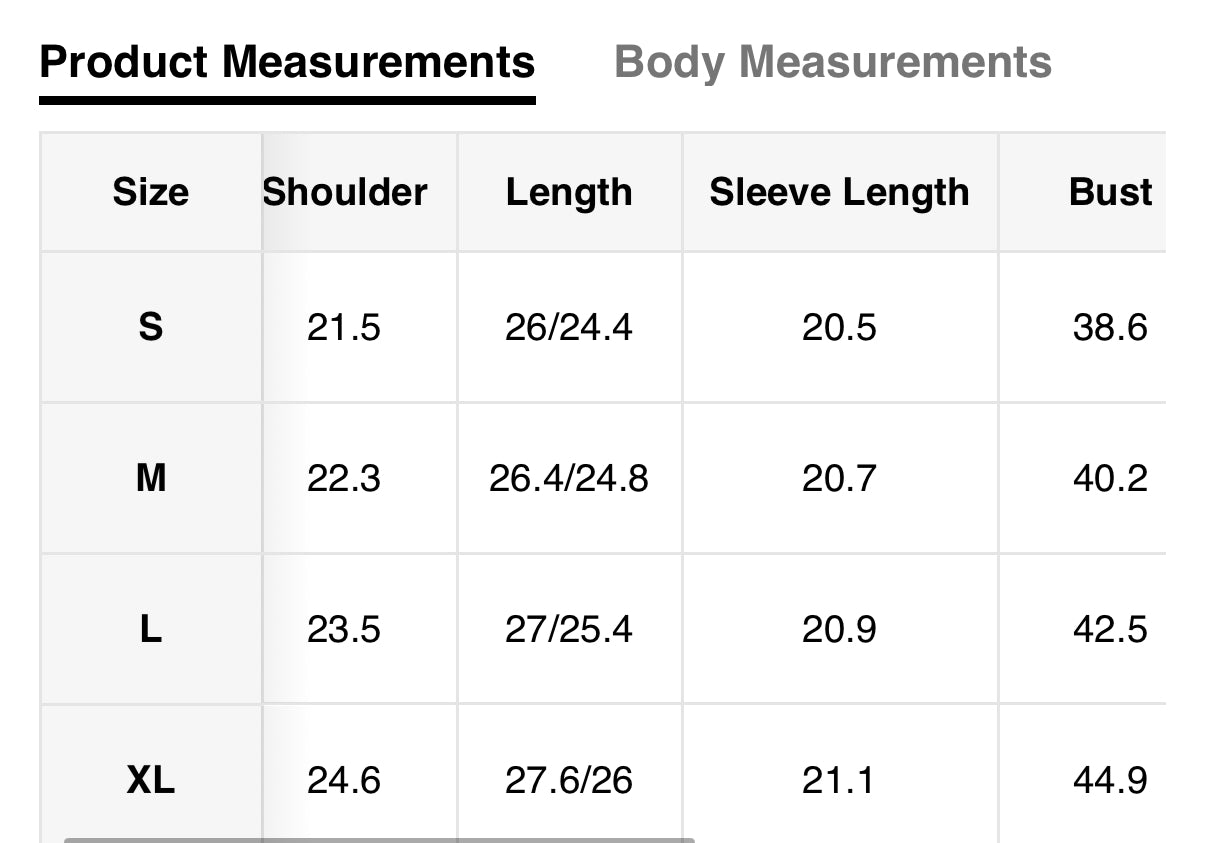Select the S size row label
This screenshot has width=1206, height=843.
pos(150,327)
